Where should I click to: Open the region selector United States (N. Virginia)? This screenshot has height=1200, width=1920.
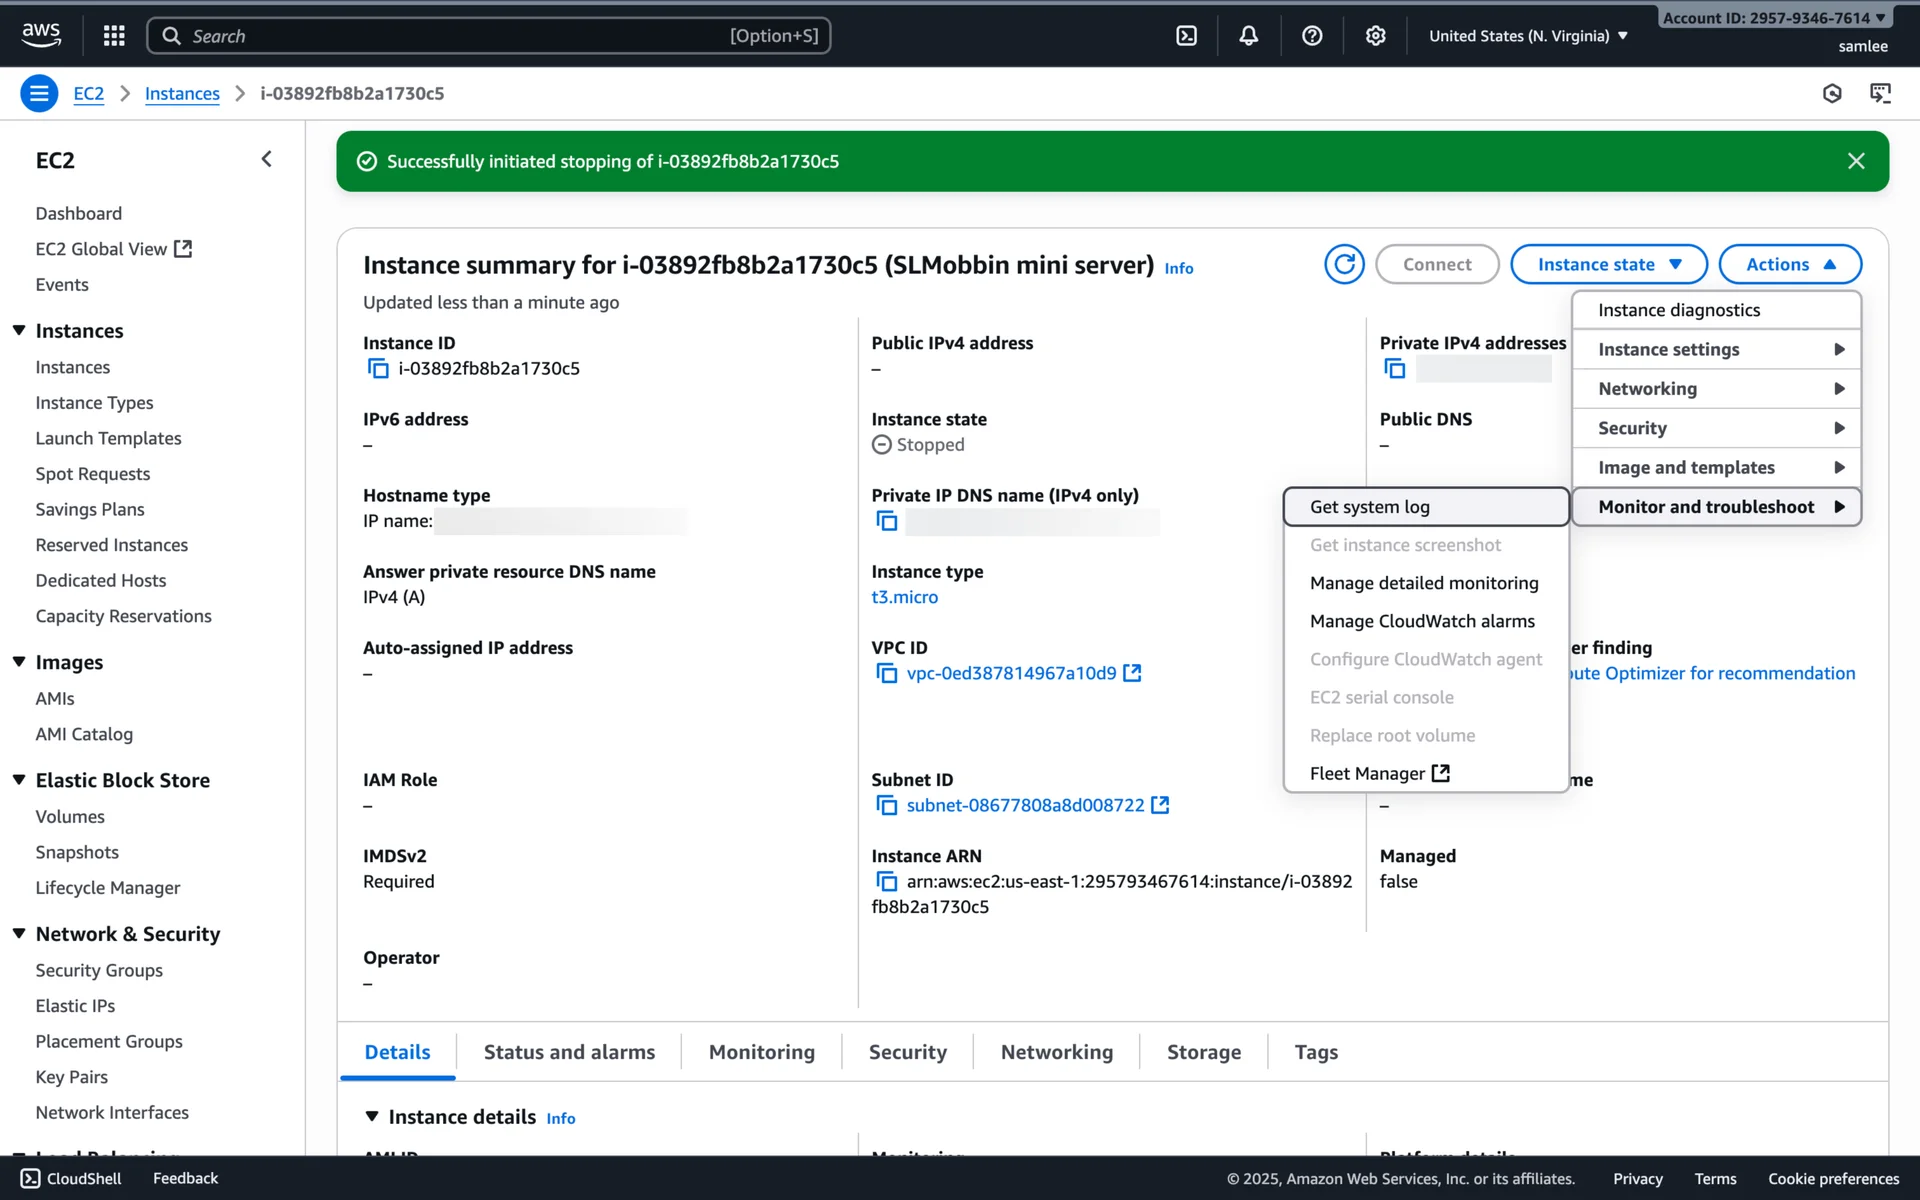tap(1527, 36)
